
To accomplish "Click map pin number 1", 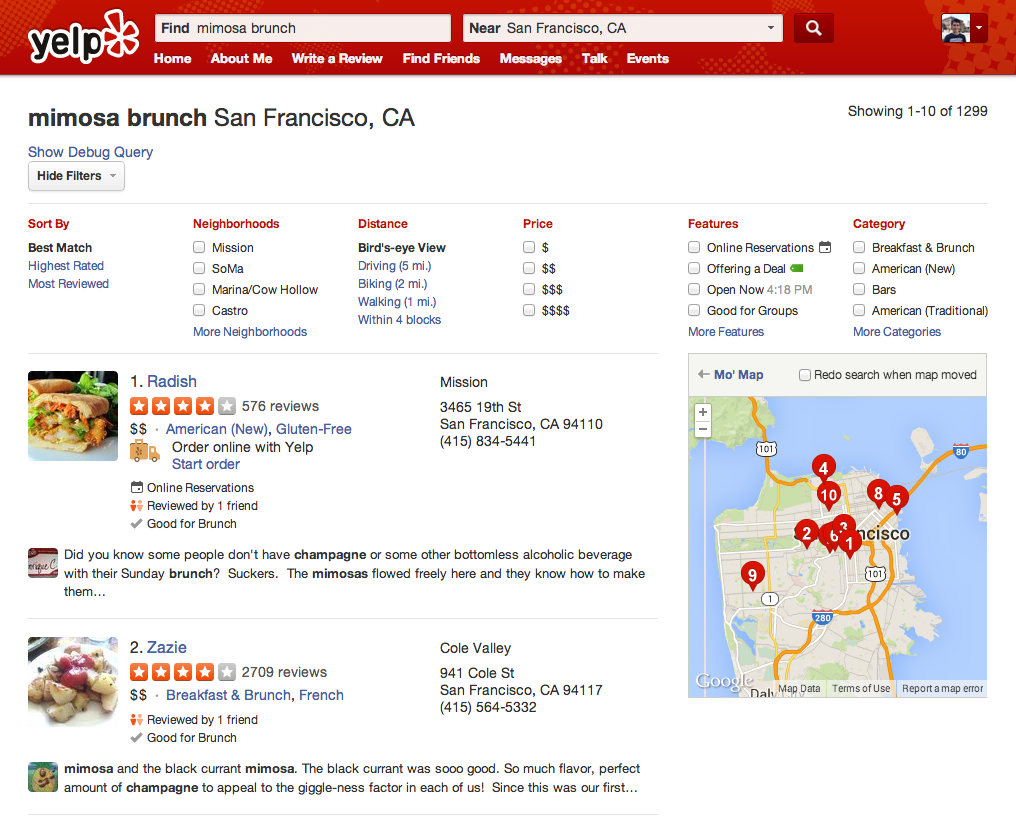I will coord(850,544).
